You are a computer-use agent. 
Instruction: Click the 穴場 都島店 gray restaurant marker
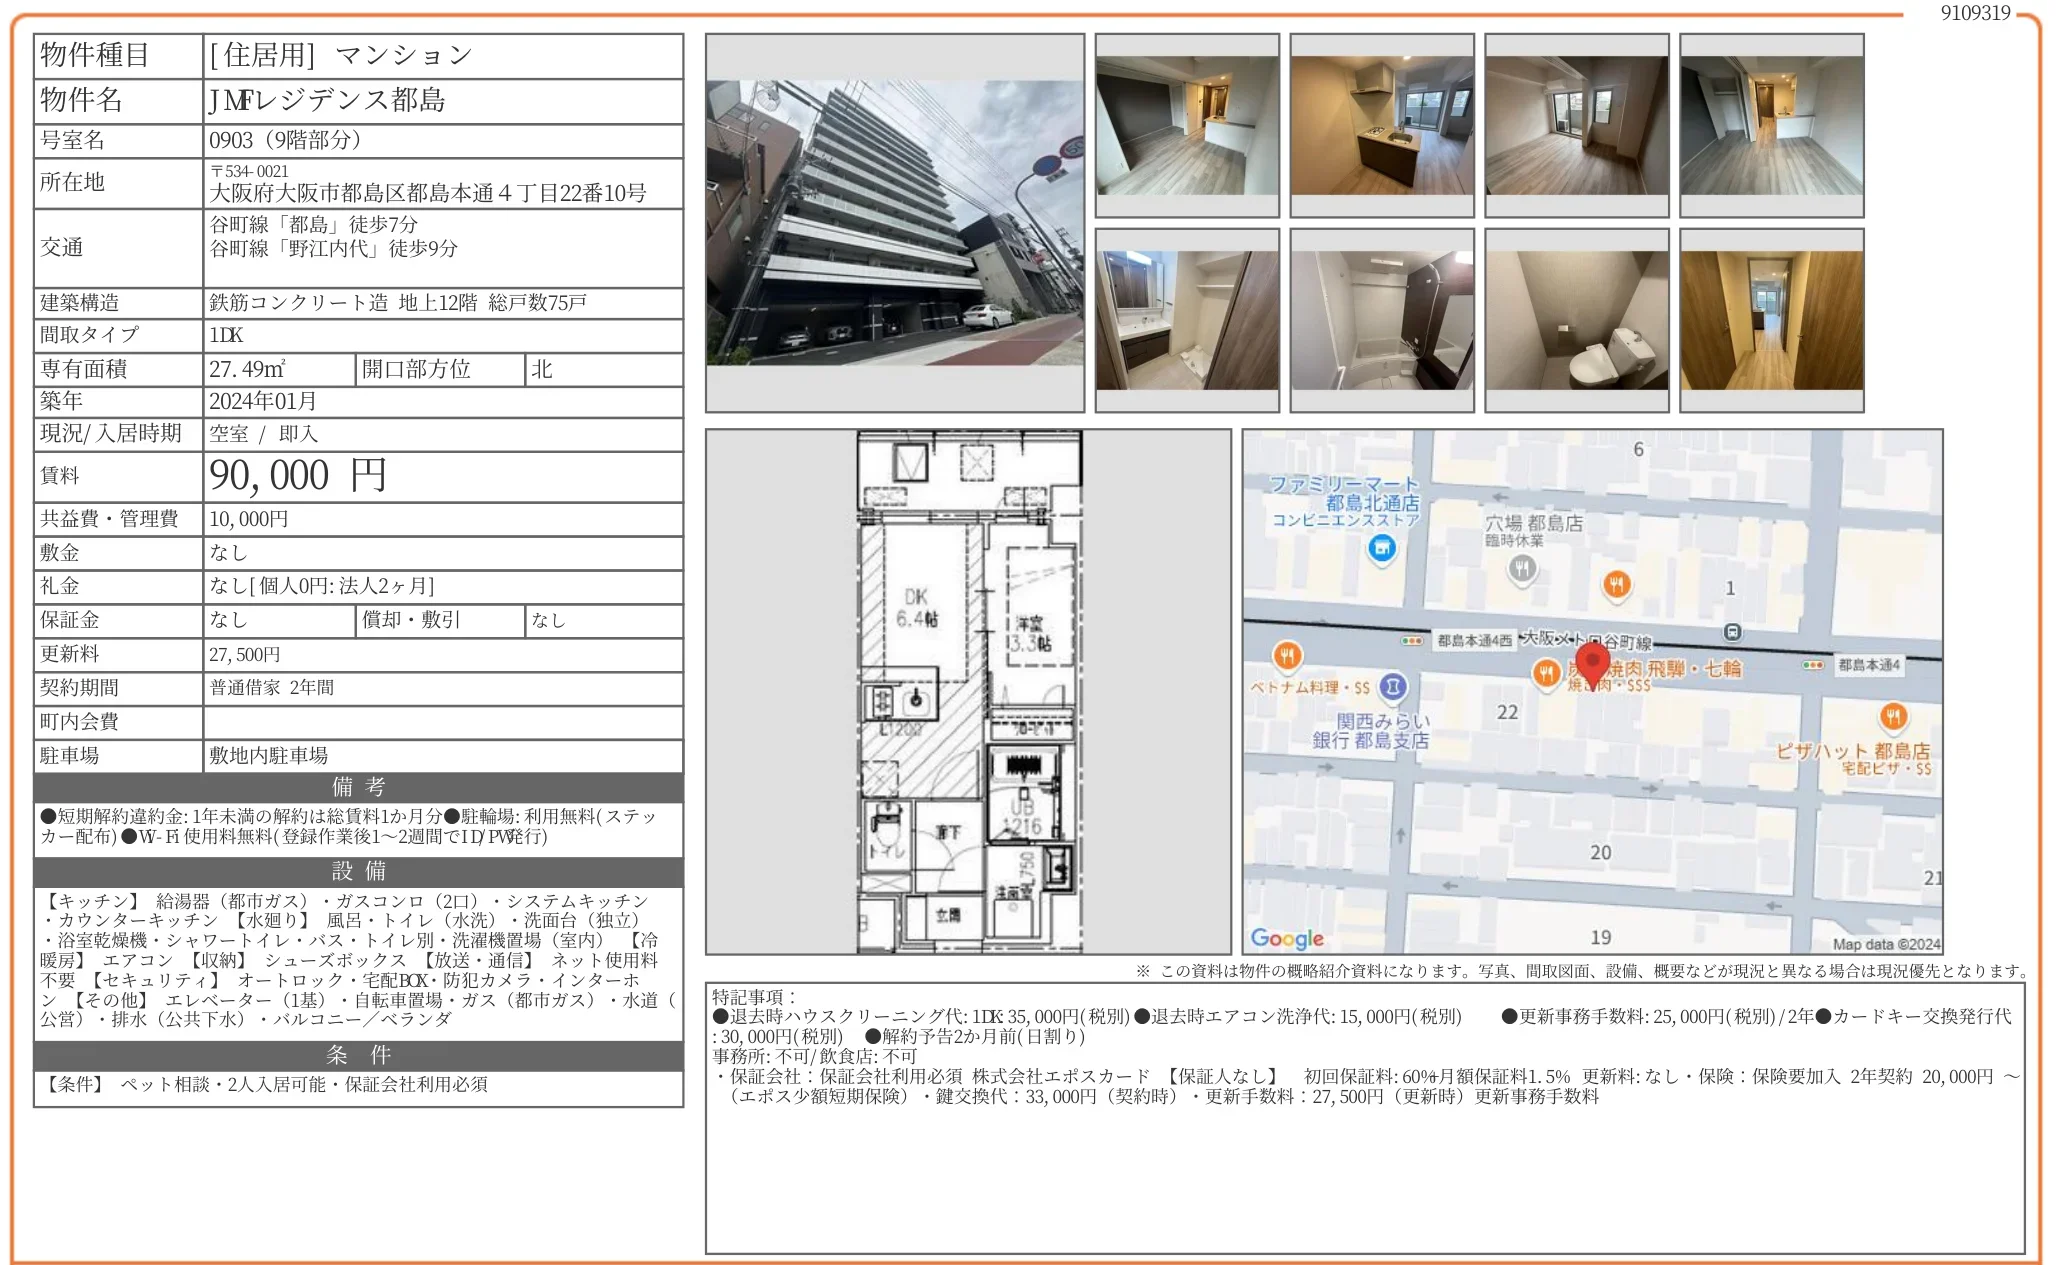coord(1522,569)
